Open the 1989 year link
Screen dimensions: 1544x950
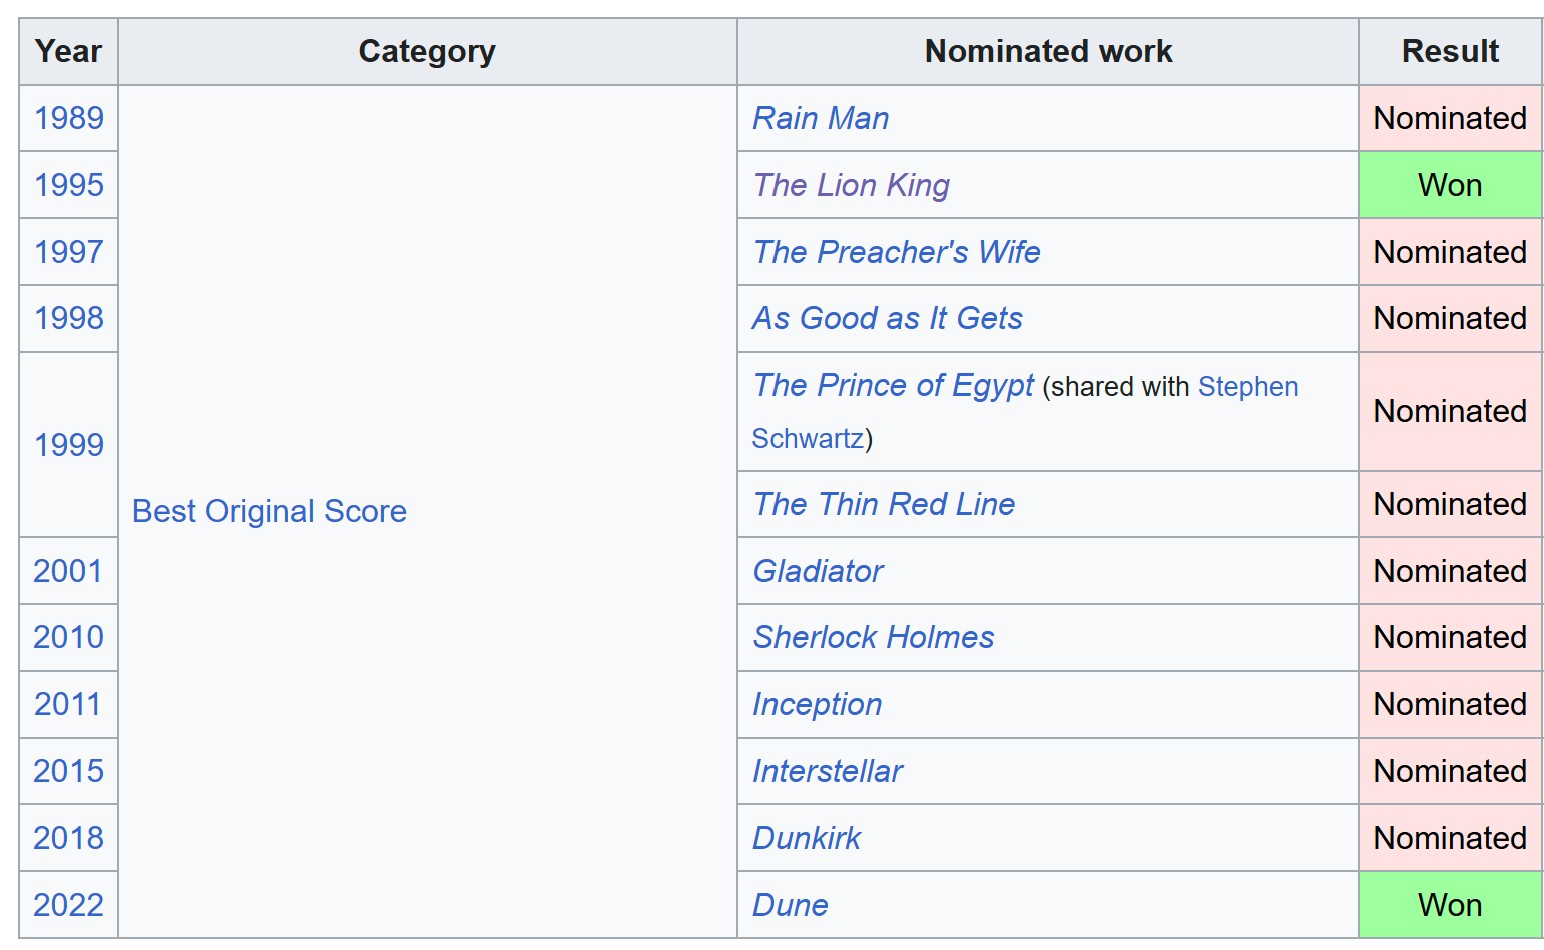69,118
